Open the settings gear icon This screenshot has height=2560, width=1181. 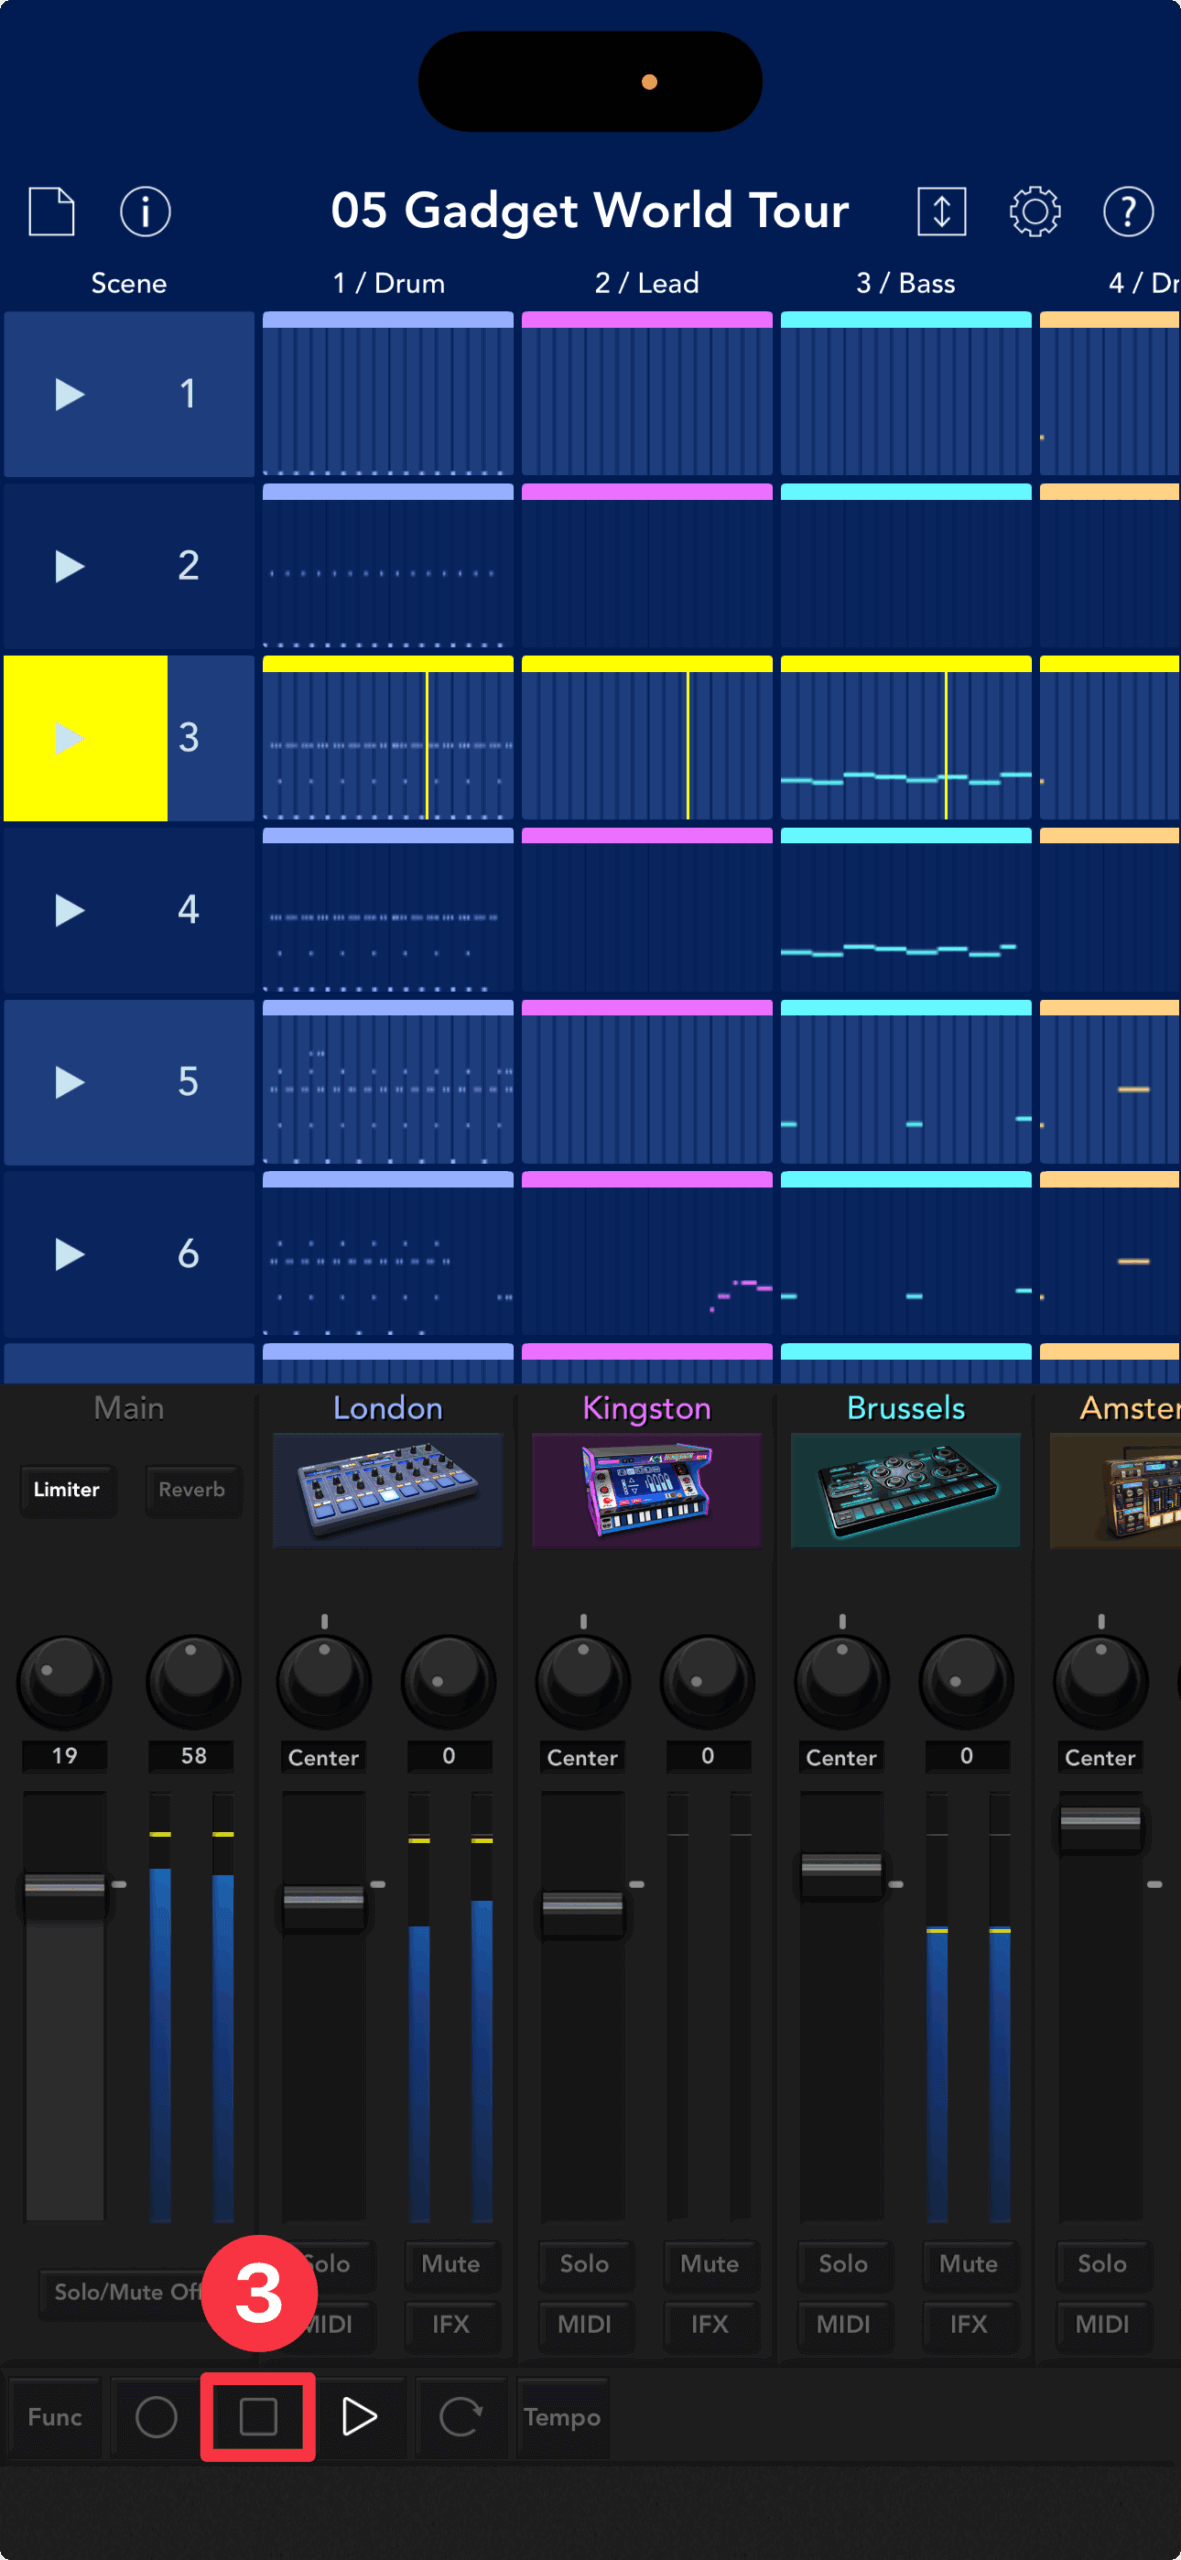1034,211
